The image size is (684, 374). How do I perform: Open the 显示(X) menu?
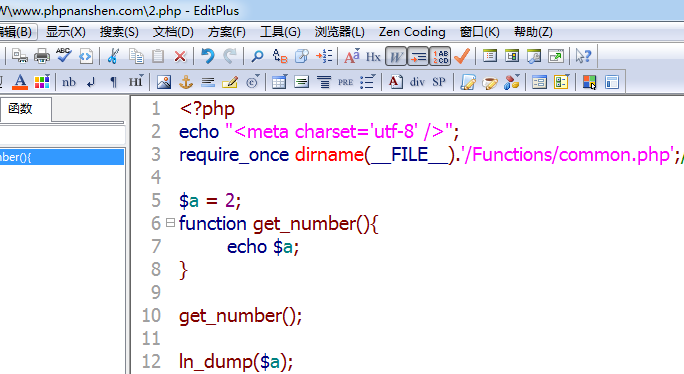click(65, 32)
